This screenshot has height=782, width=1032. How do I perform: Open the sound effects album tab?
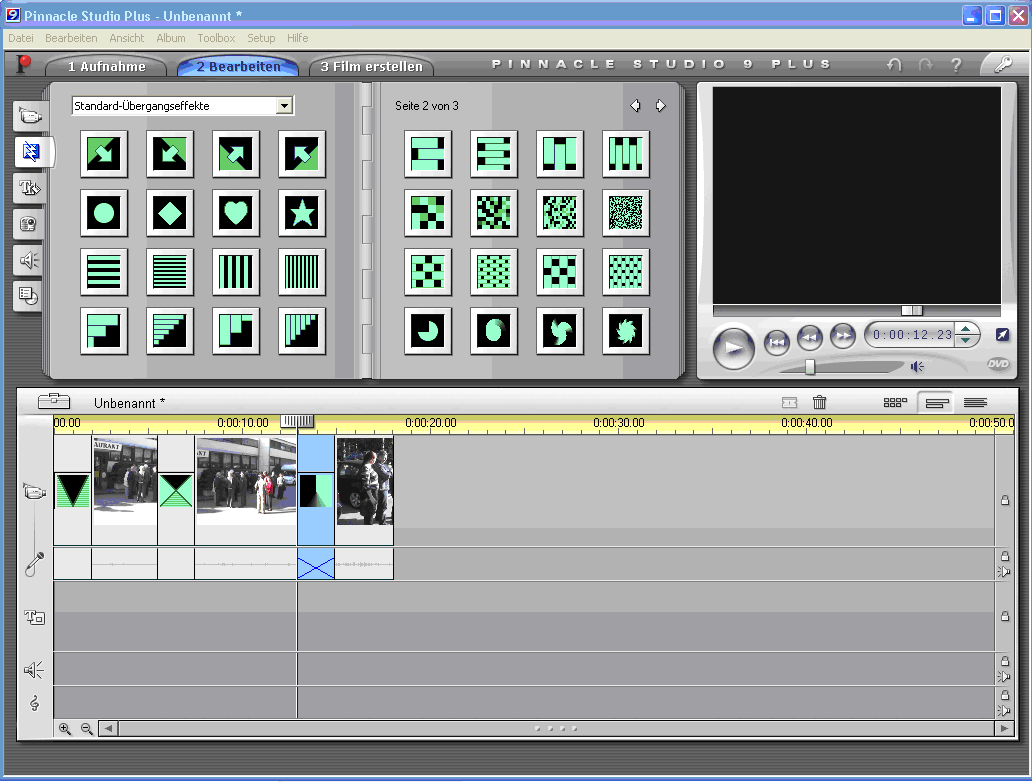click(30, 260)
